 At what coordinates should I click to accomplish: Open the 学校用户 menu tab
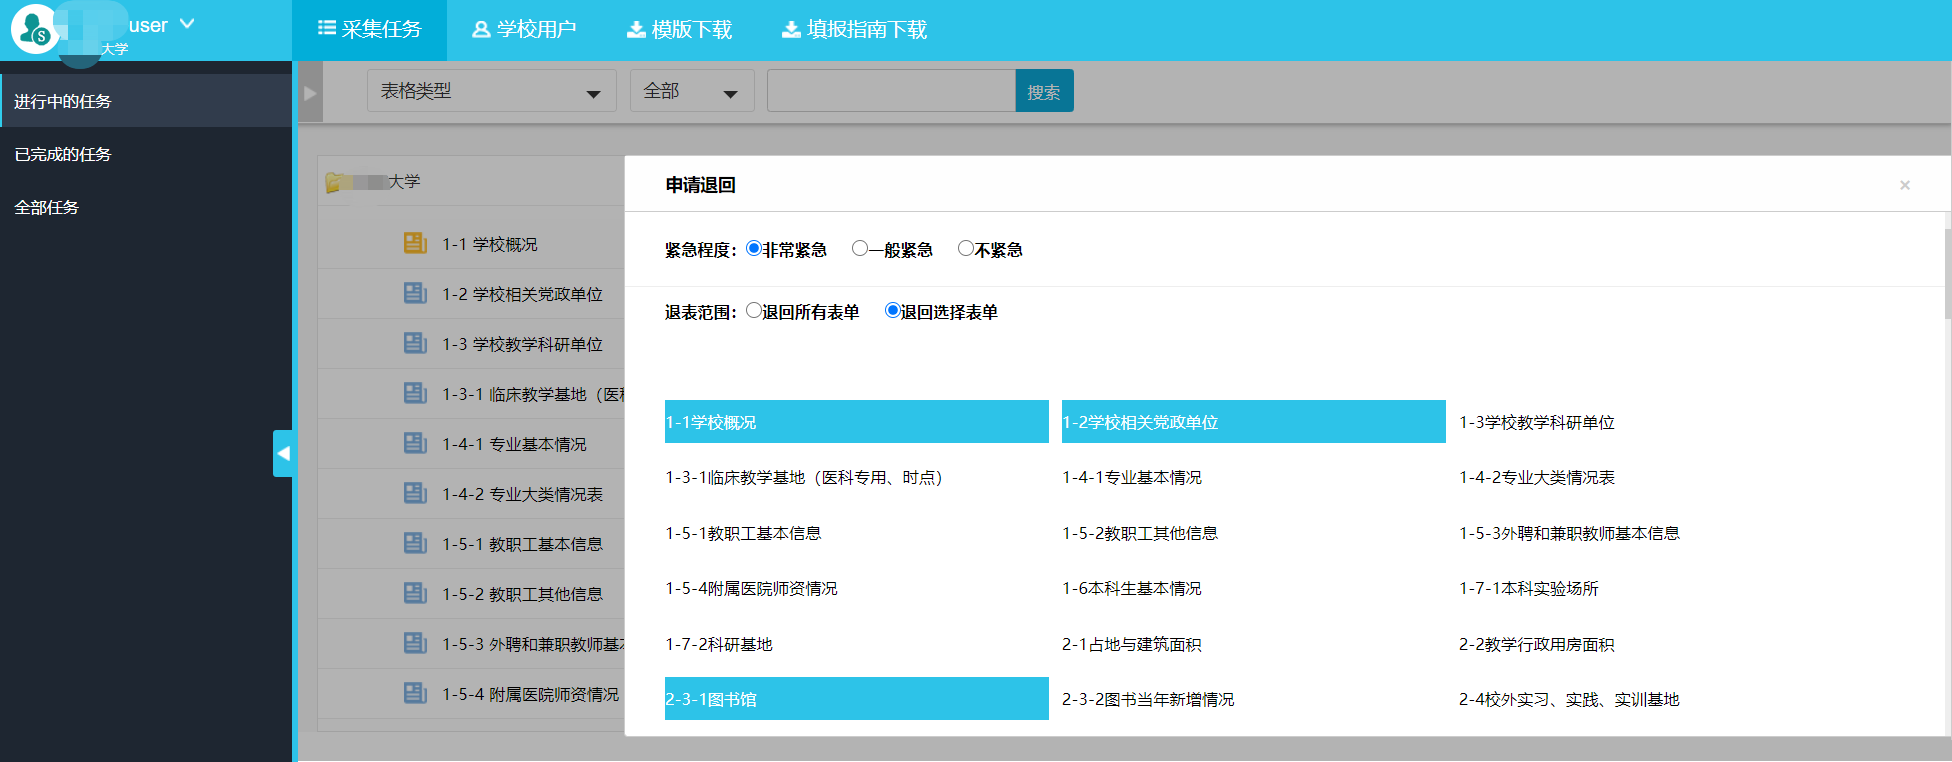(524, 30)
